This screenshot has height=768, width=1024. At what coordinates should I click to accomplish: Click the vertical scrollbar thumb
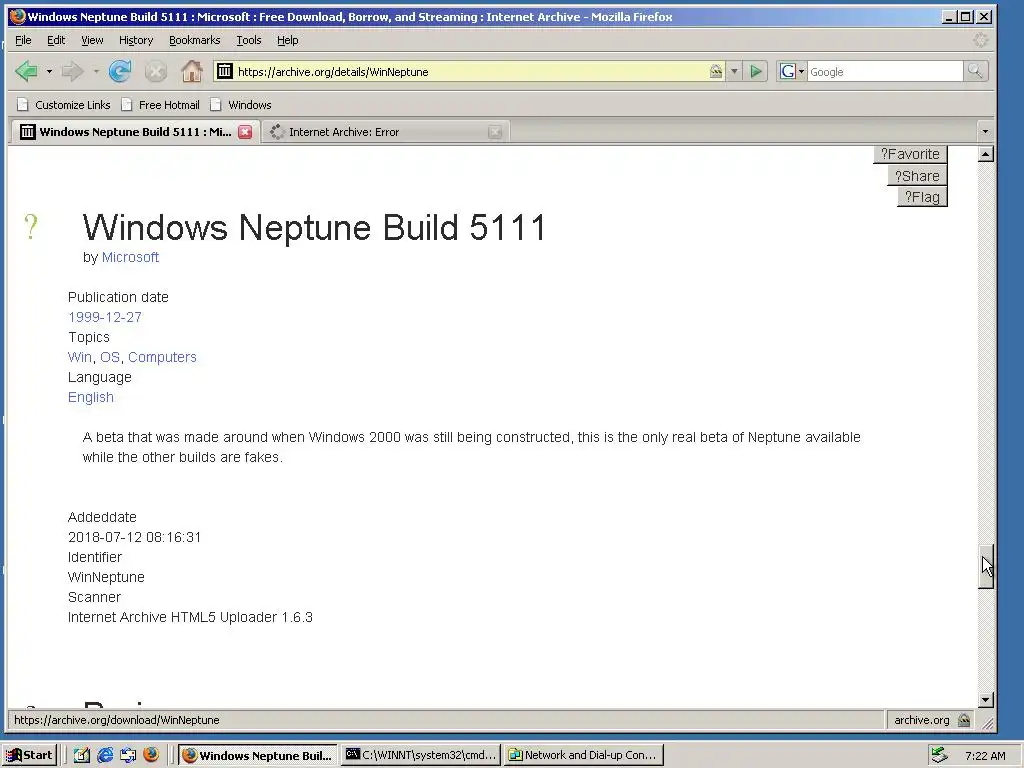(x=986, y=566)
